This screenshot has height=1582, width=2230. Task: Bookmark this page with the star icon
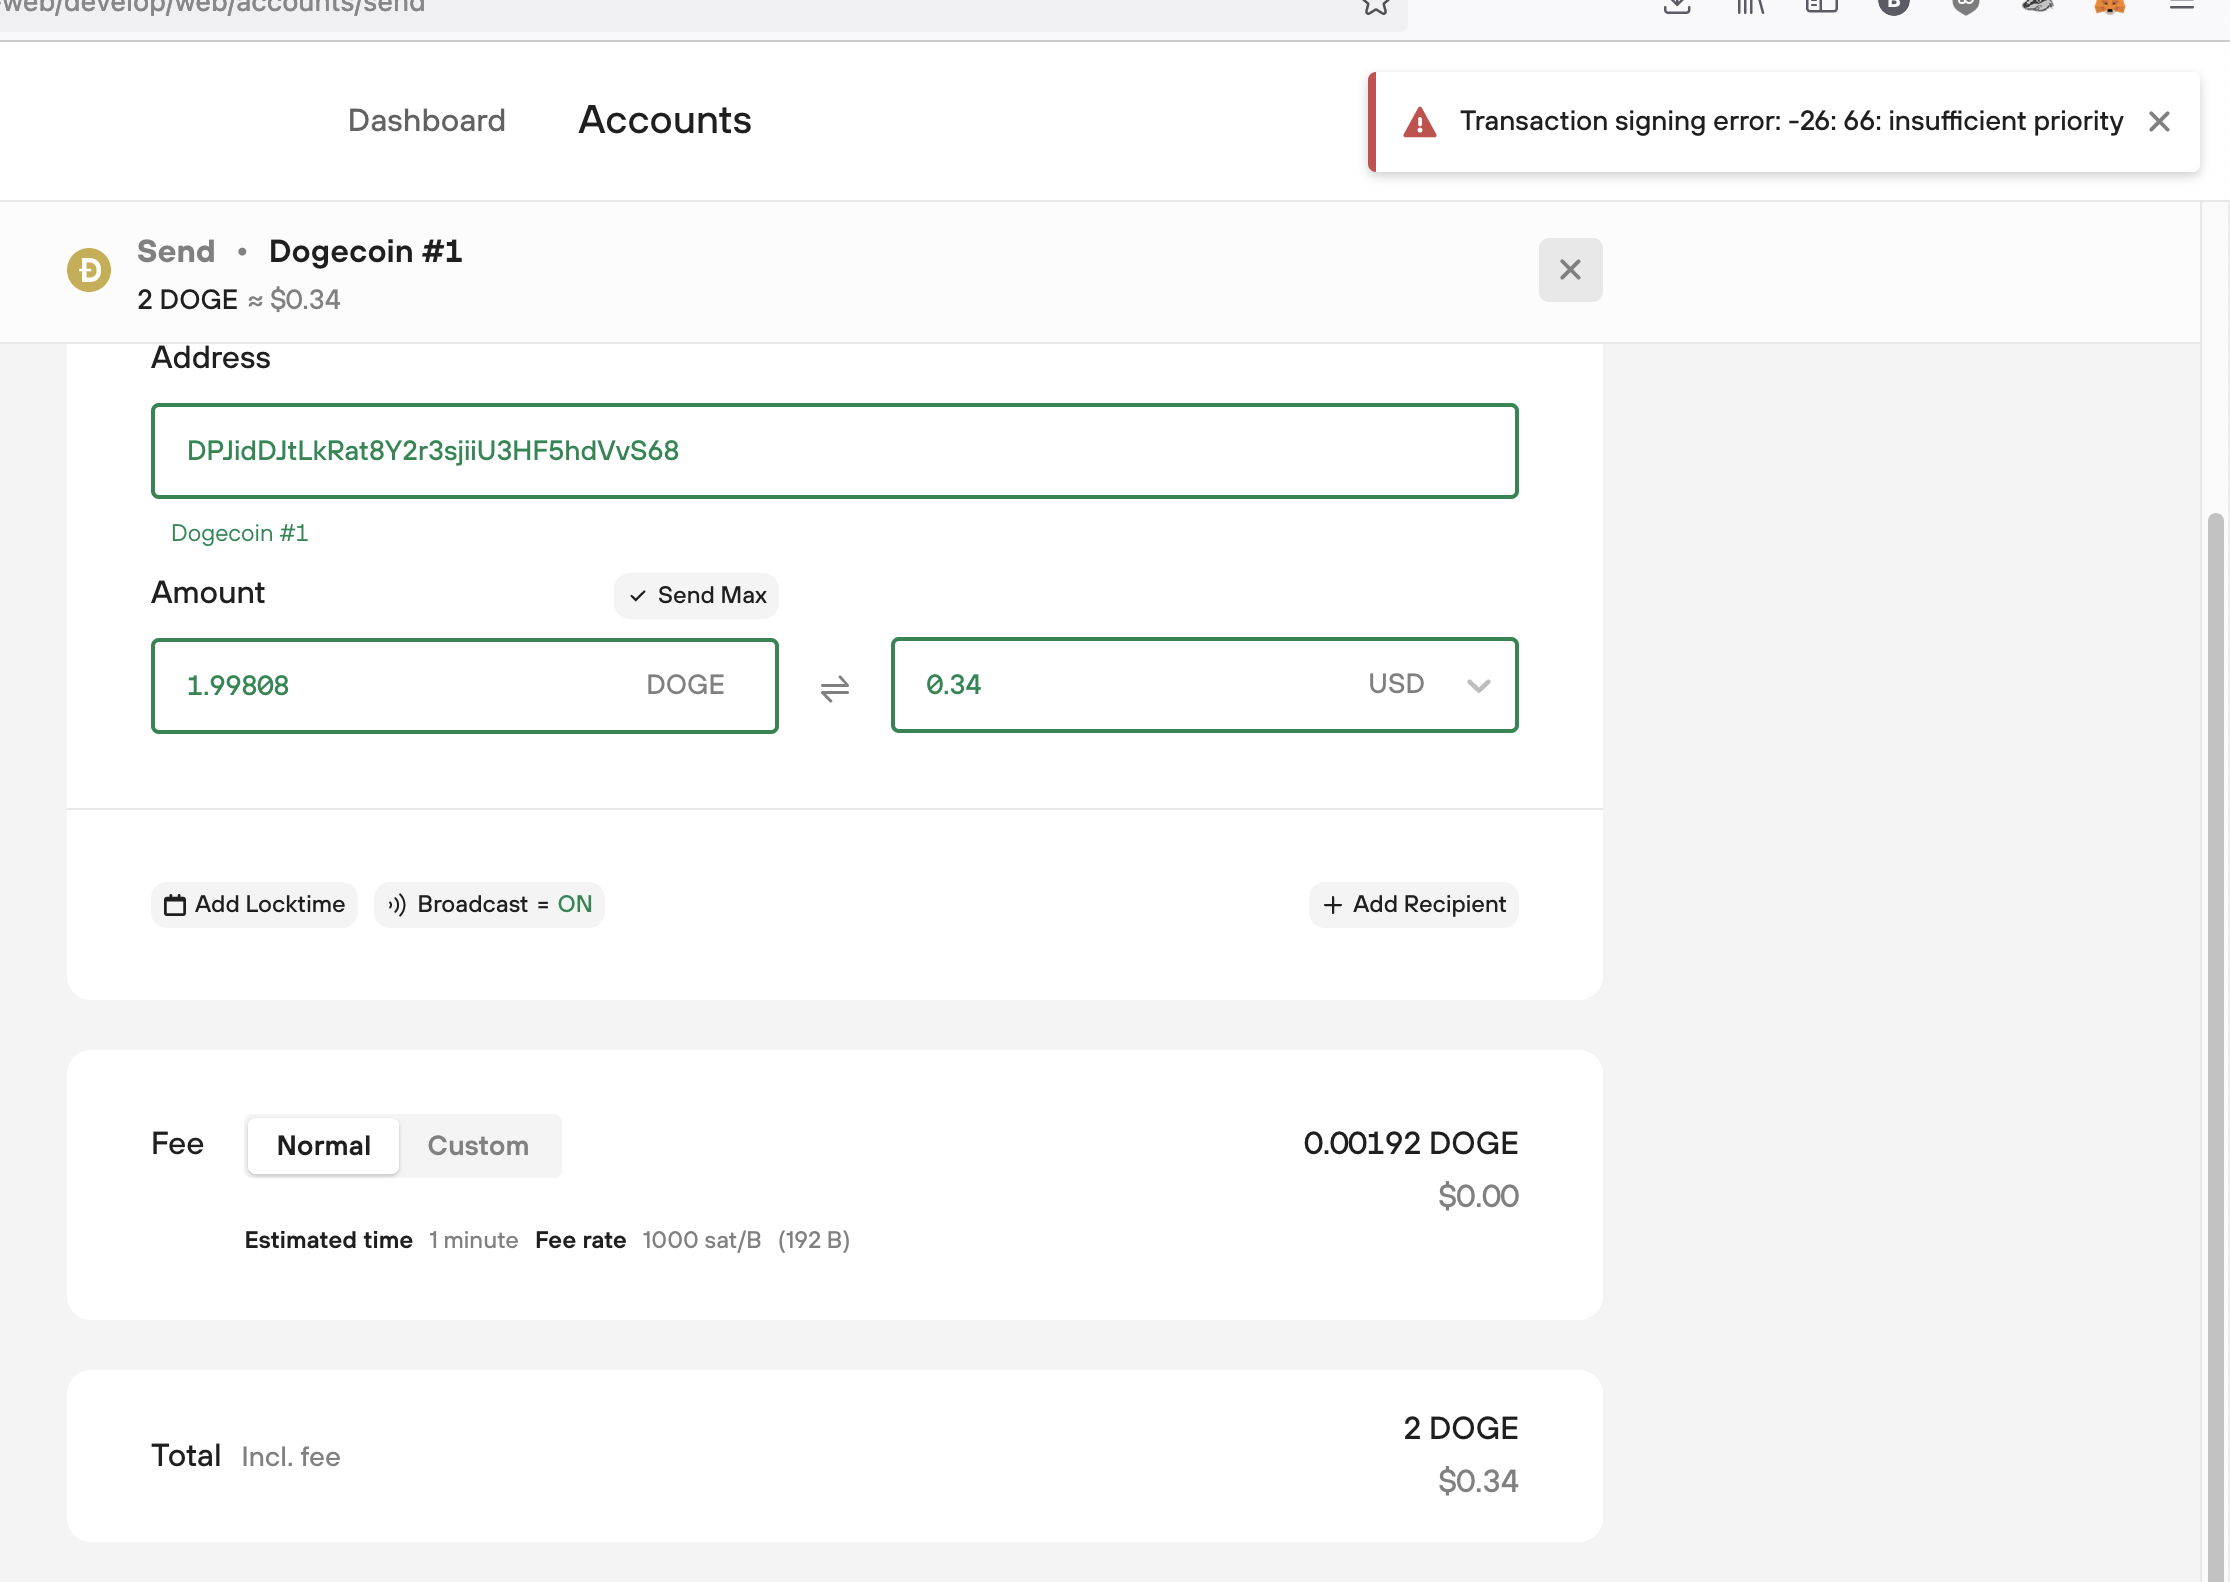click(x=1376, y=6)
